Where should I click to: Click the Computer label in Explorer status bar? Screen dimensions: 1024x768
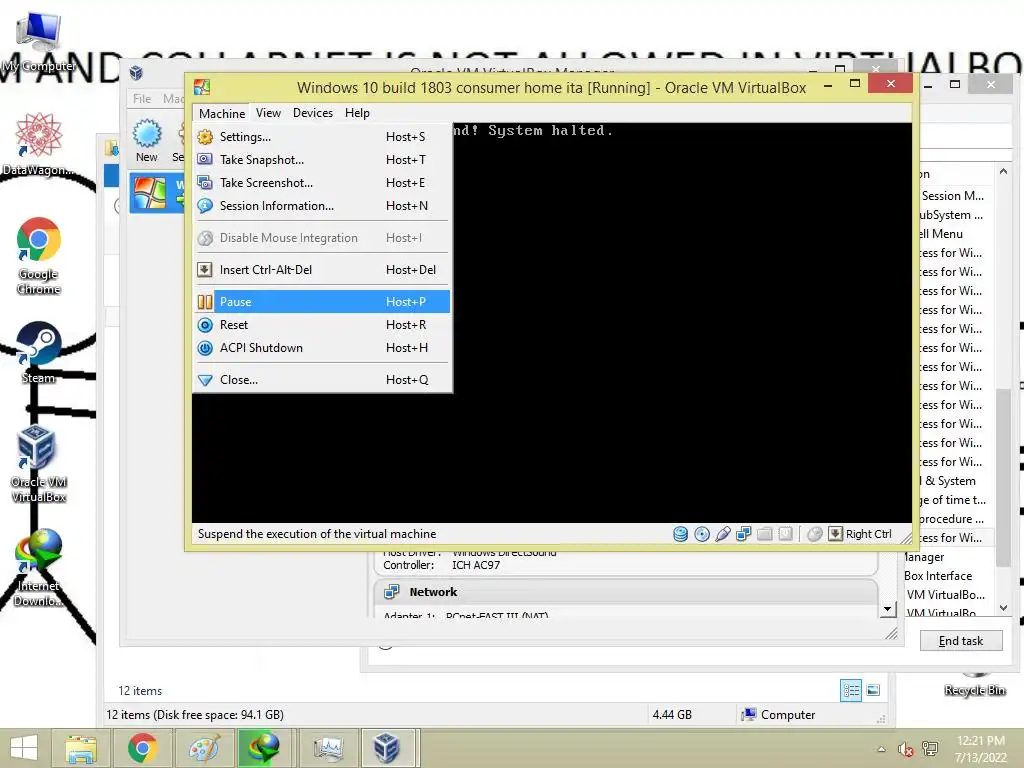788,715
